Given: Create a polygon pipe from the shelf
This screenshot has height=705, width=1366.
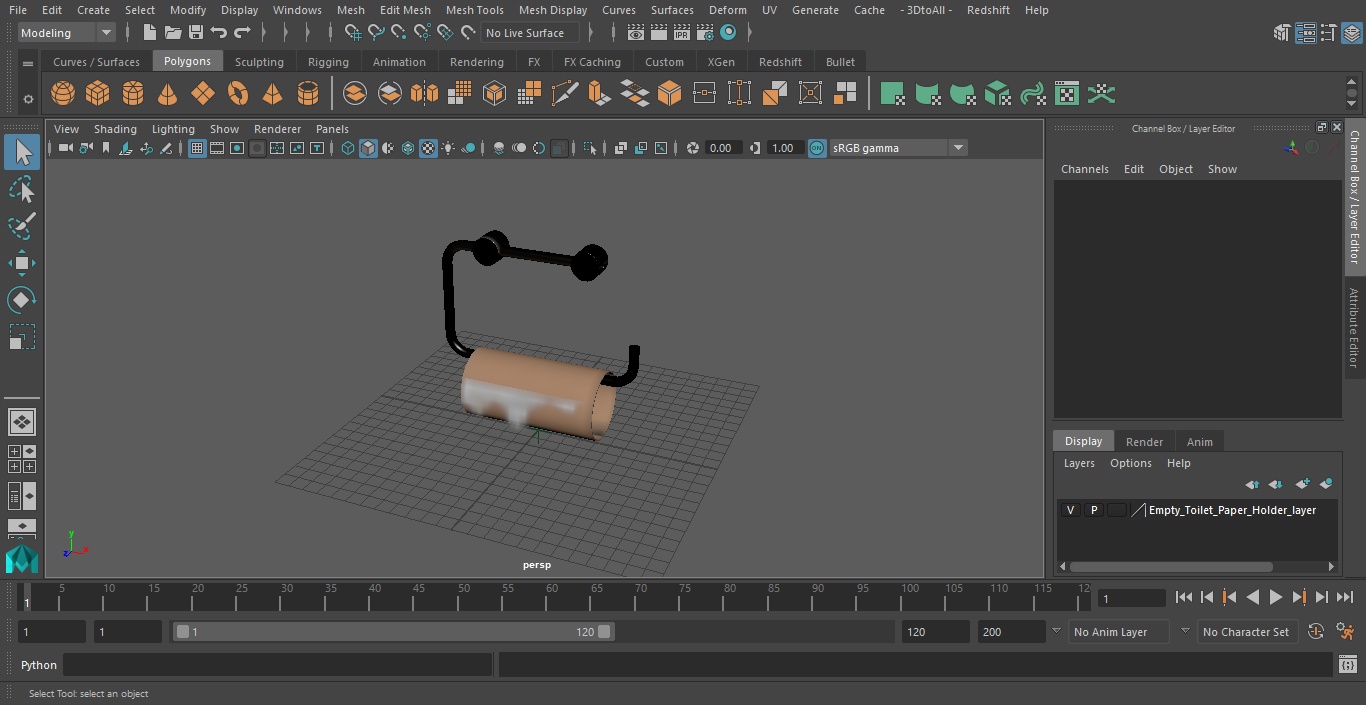Looking at the screenshot, I should point(308,94).
